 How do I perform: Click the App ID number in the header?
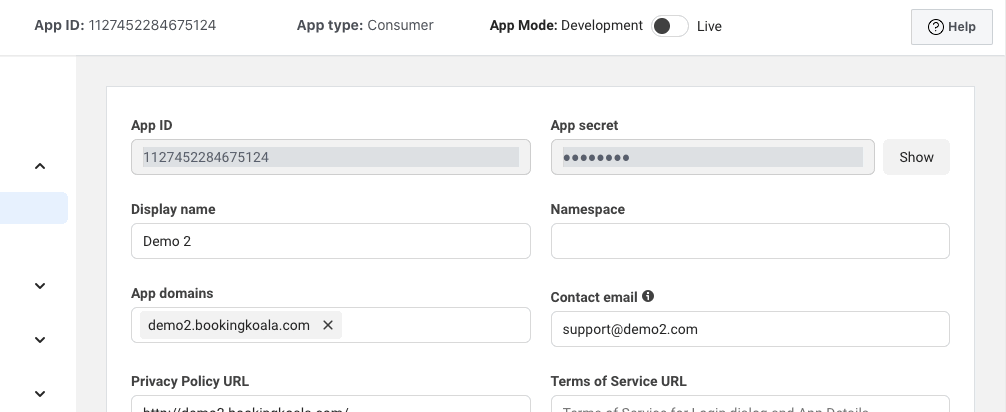pyautogui.click(x=152, y=25)
